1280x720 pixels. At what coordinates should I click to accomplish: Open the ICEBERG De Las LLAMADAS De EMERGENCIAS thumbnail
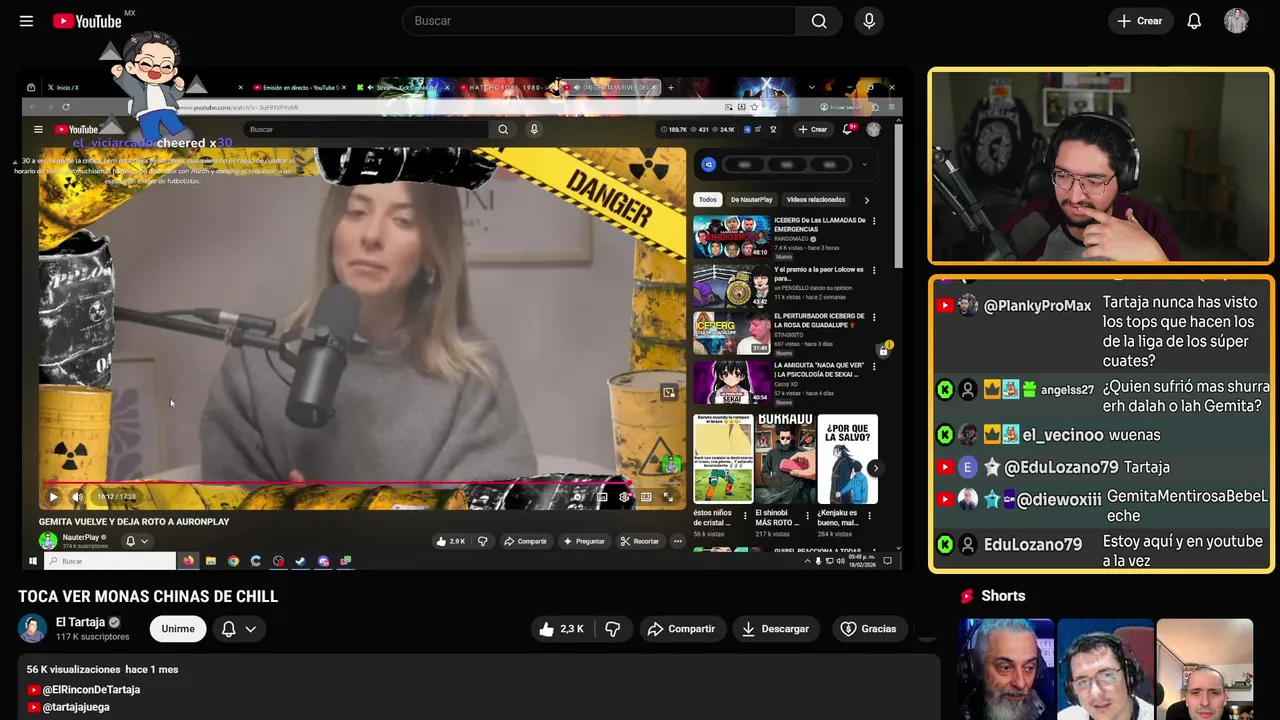(x=732, y=237)
